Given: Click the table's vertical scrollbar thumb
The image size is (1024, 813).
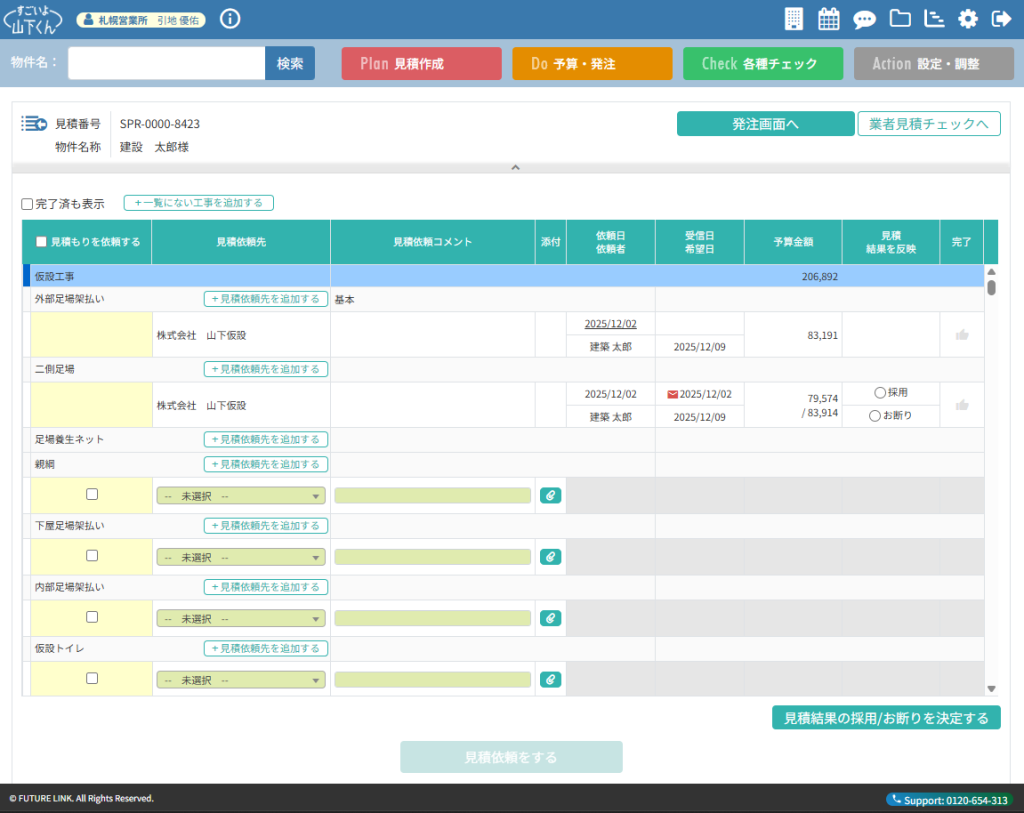Looking at the screenshot, I should (991, 288).
